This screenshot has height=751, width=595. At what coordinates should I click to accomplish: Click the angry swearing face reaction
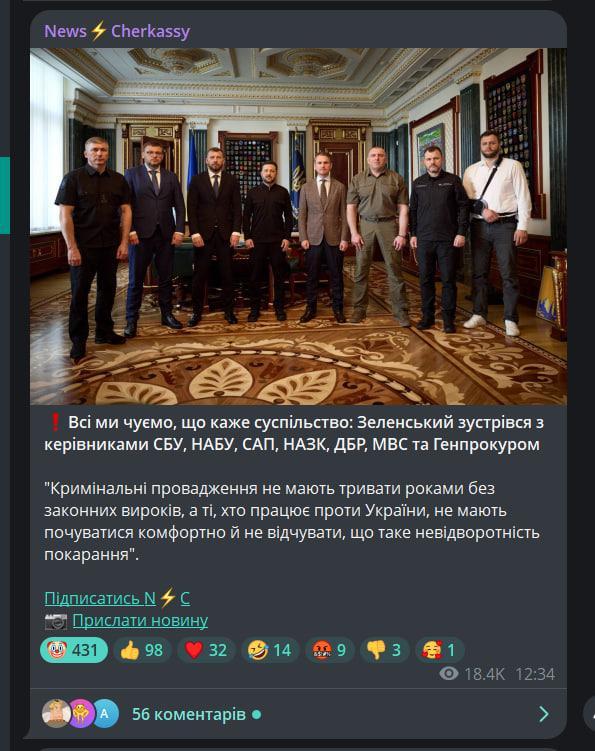tap(330, 650)
